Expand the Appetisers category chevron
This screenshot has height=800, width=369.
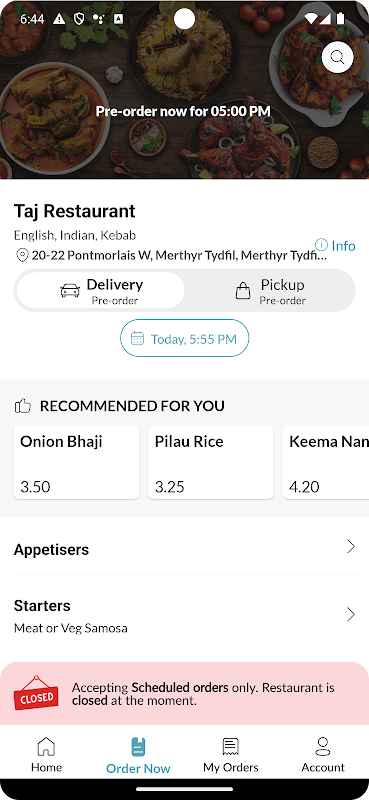tap(351, 547)
